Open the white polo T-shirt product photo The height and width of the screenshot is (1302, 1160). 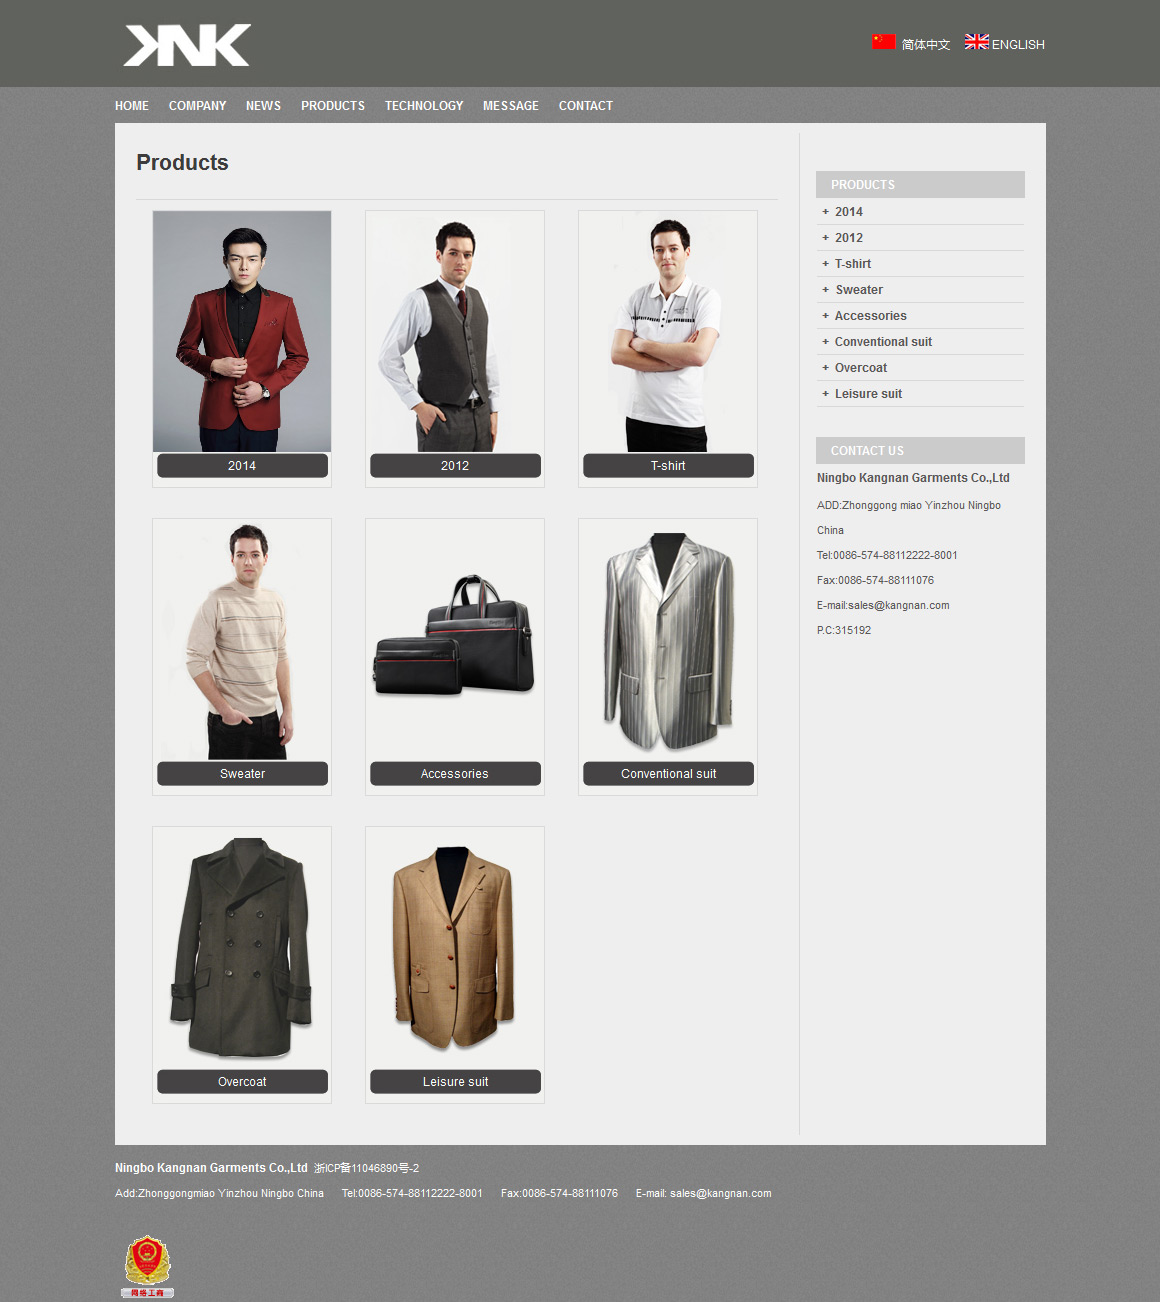[668, 331]
